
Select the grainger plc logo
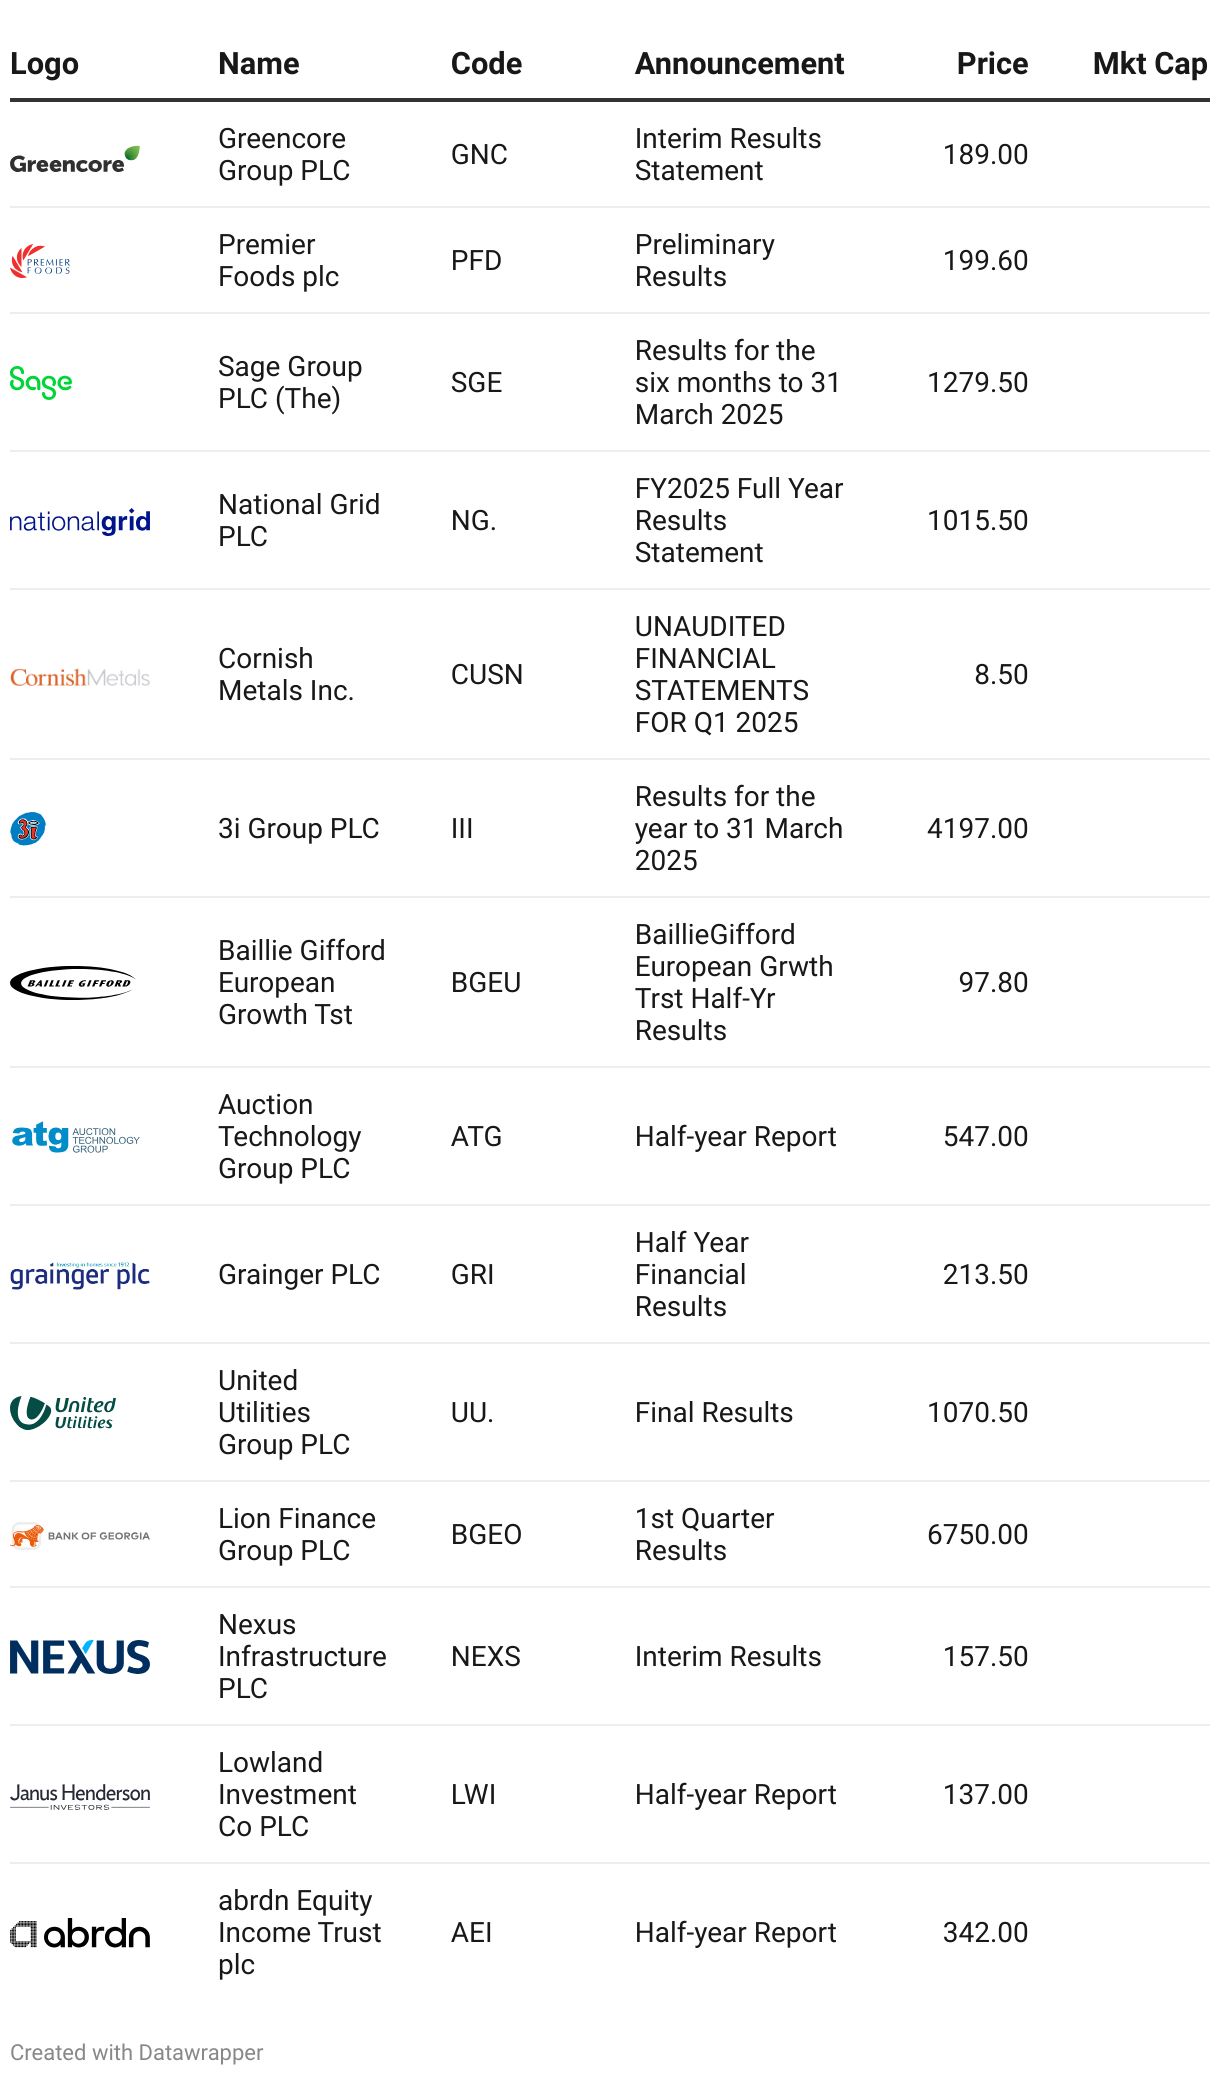point(80,1274)
